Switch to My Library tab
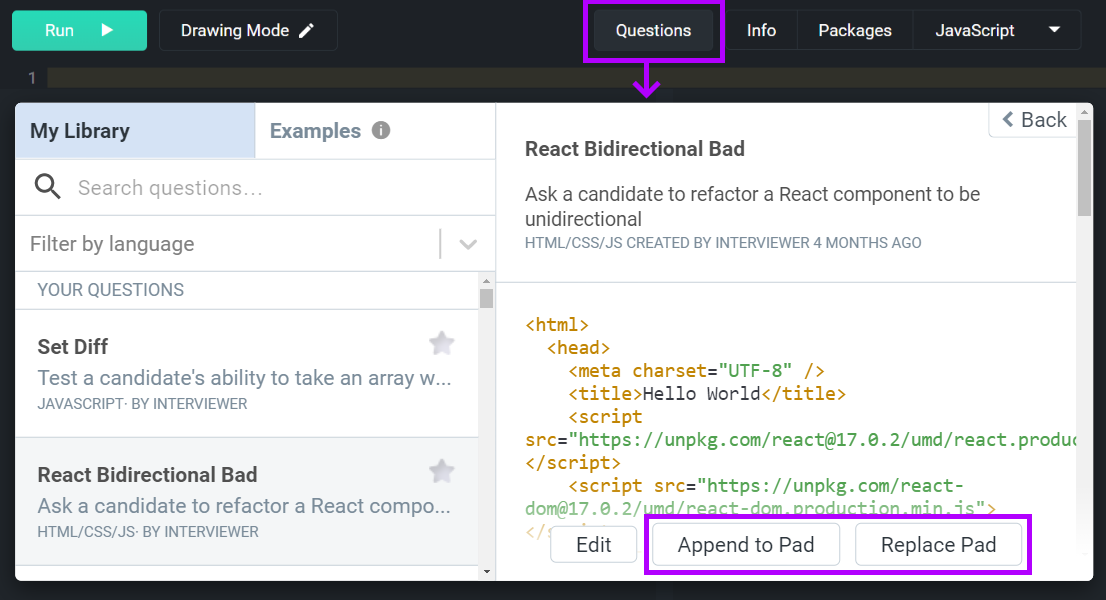Screen dimensions: 1106x600 click(x=135, y=130)
